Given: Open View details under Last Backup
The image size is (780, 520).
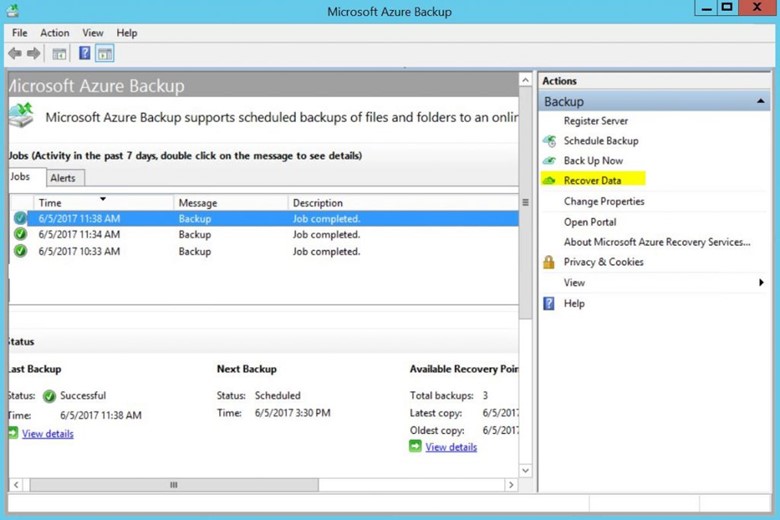Looking at the screenshot, I should 48,433.
